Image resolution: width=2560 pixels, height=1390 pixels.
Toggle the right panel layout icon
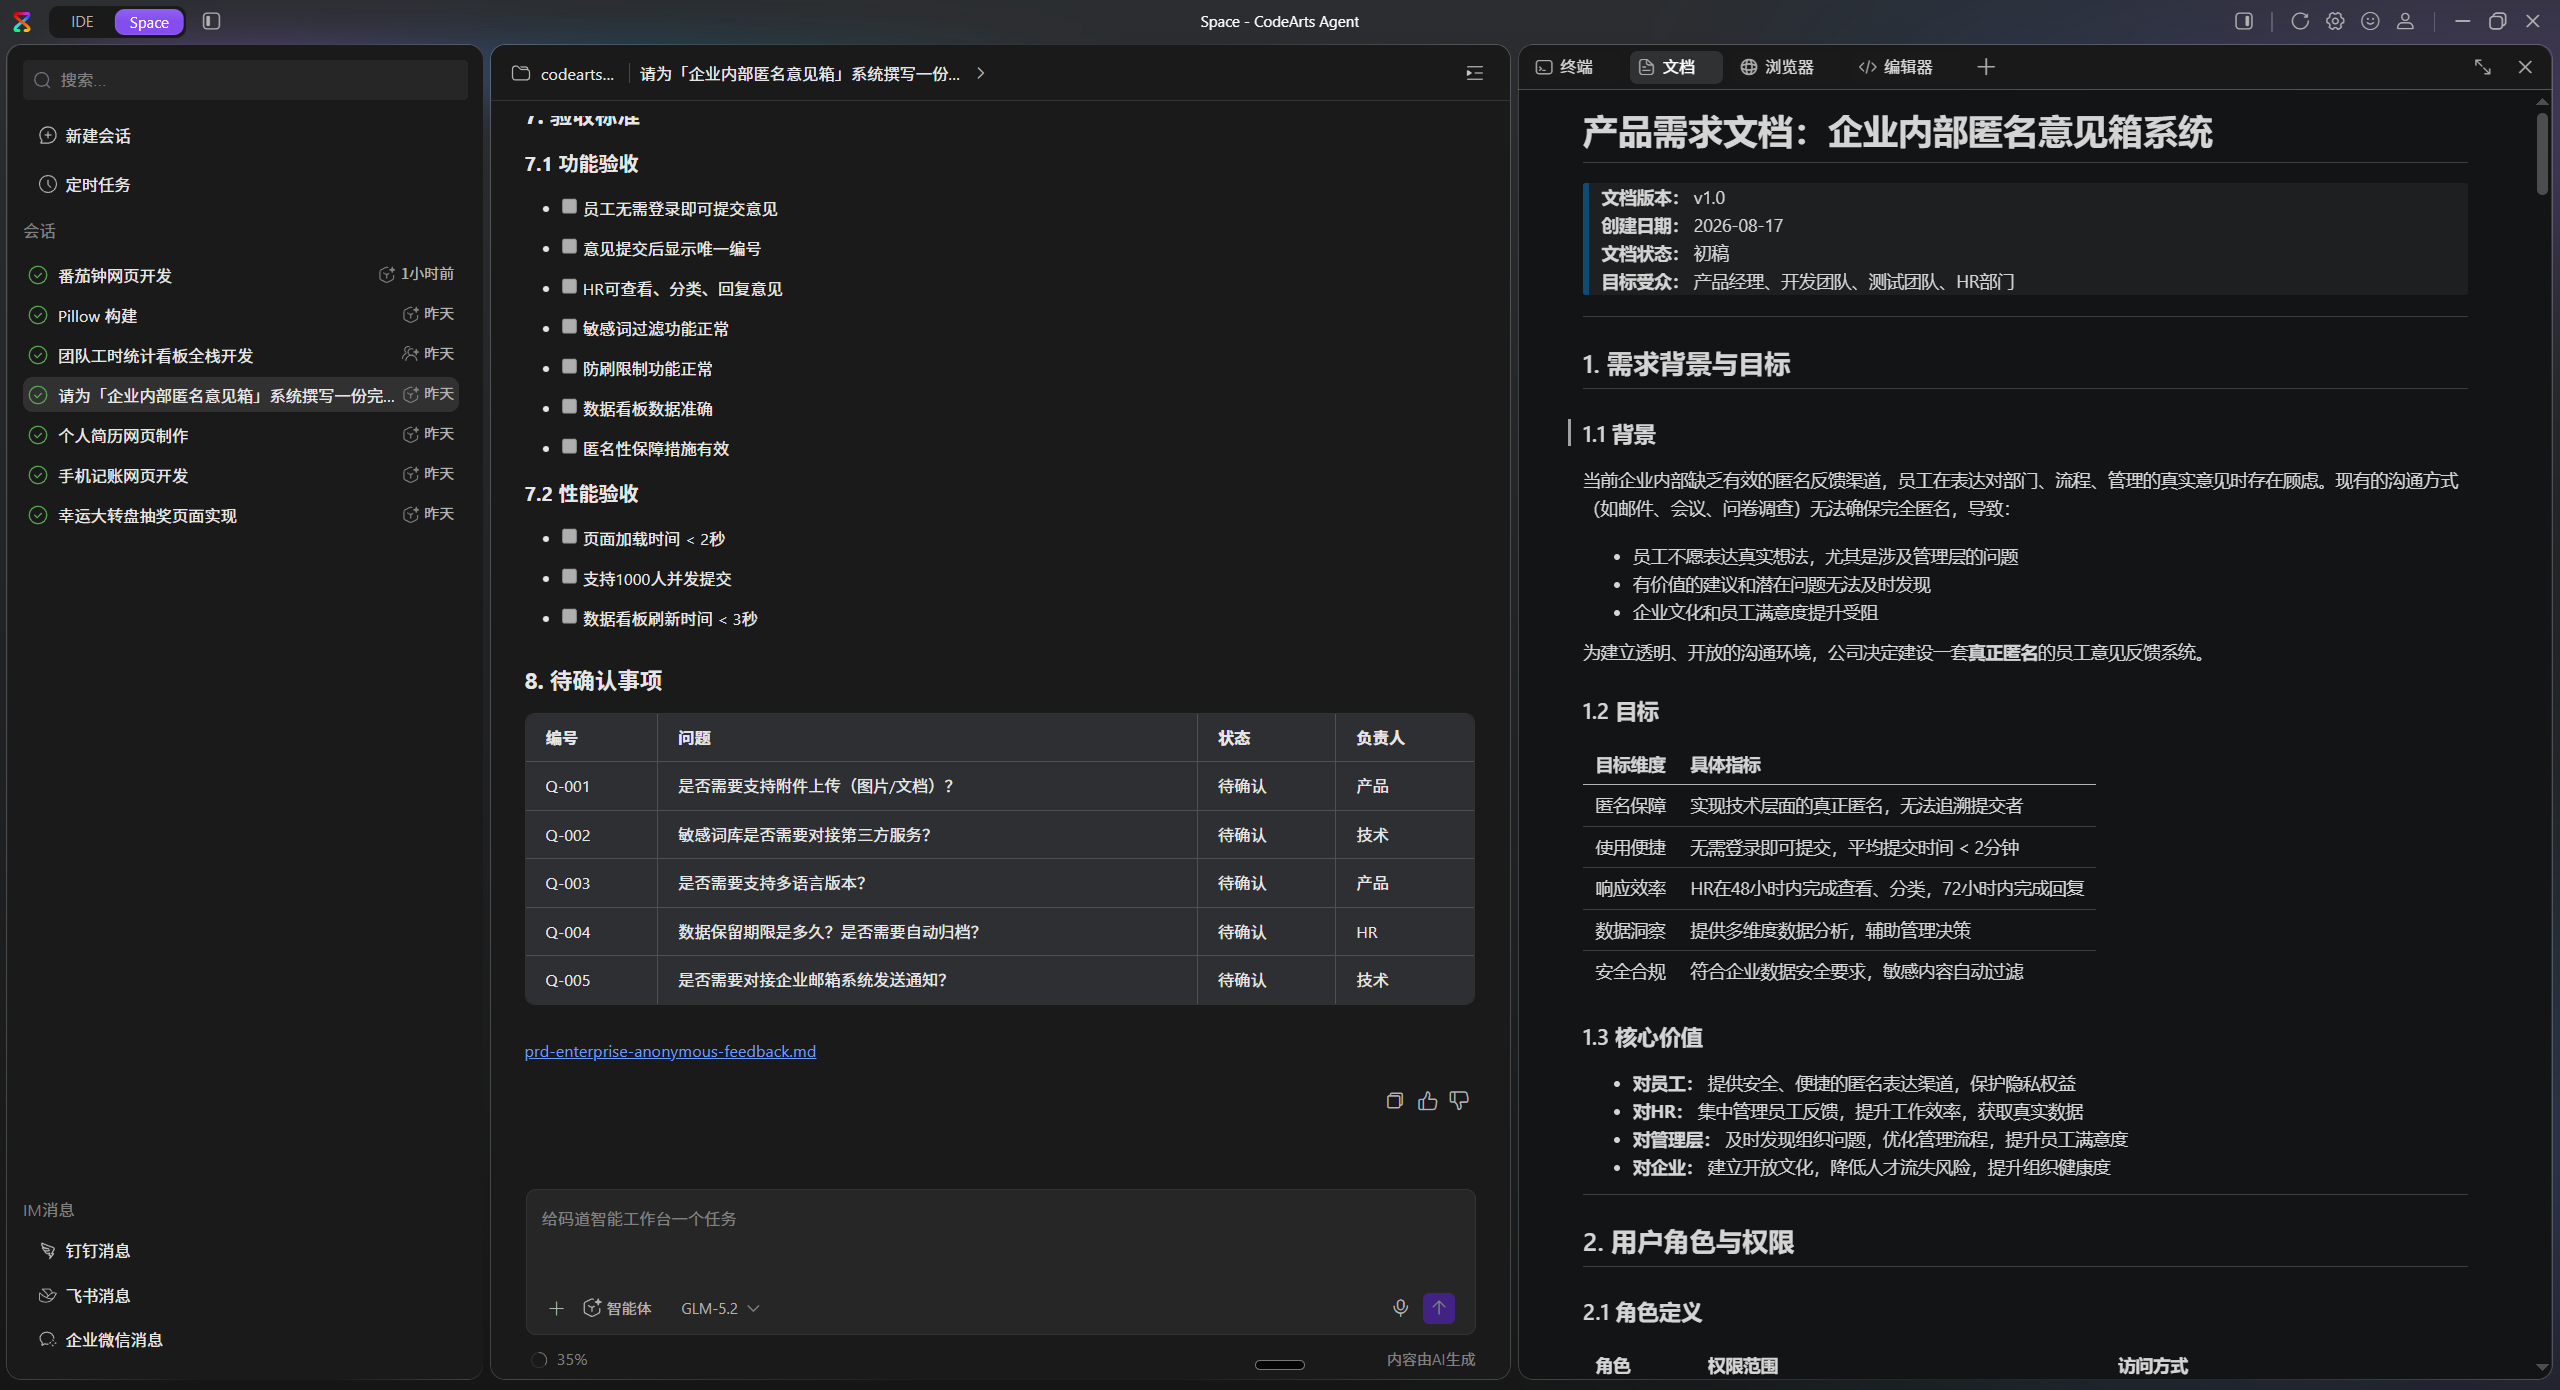(2244, 21)
